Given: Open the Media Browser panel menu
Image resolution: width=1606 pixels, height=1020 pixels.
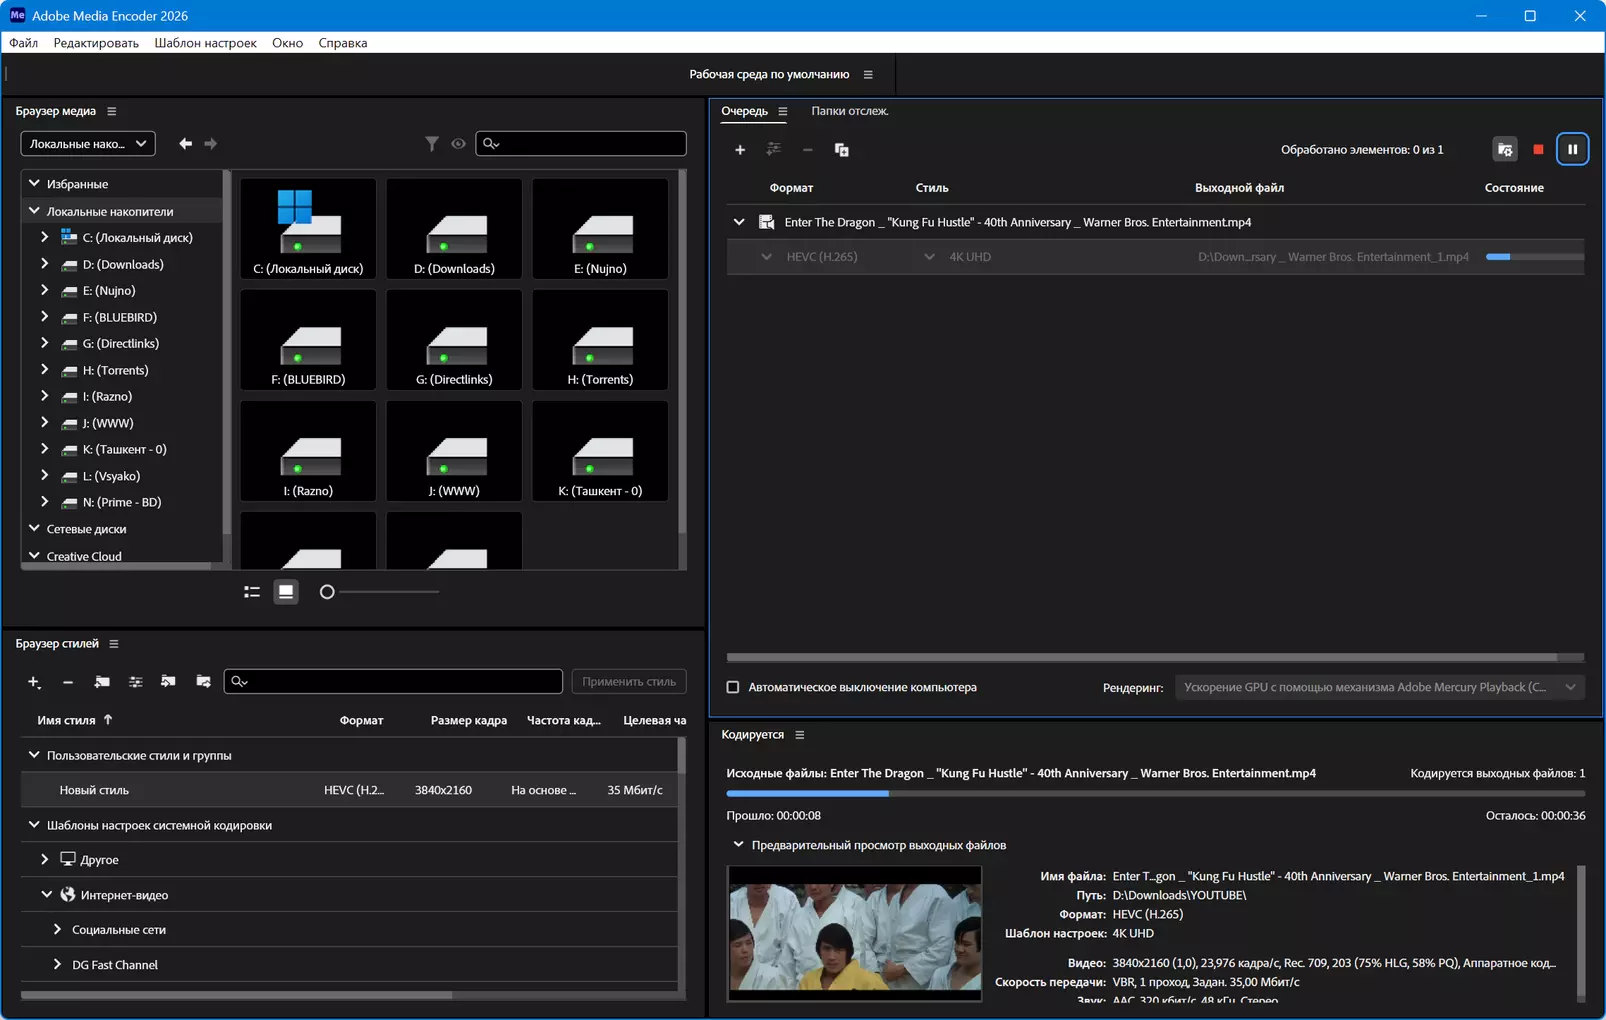Looking at the screenshot, I should coord(112,111).
